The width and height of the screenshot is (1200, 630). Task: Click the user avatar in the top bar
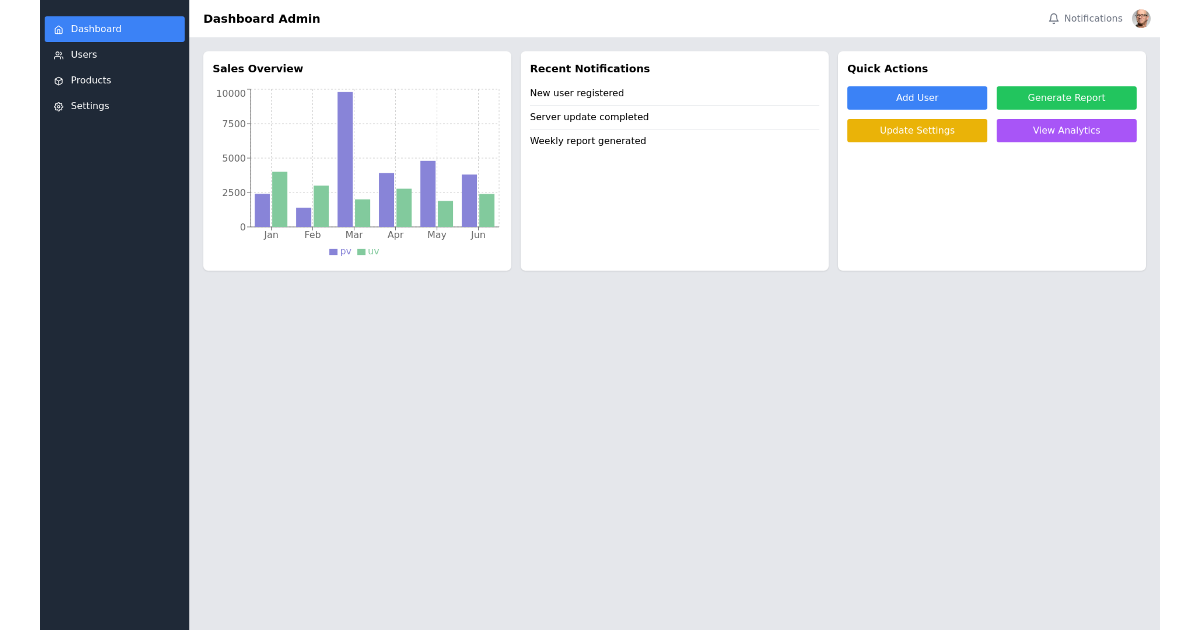click(x=1141, y=18)
